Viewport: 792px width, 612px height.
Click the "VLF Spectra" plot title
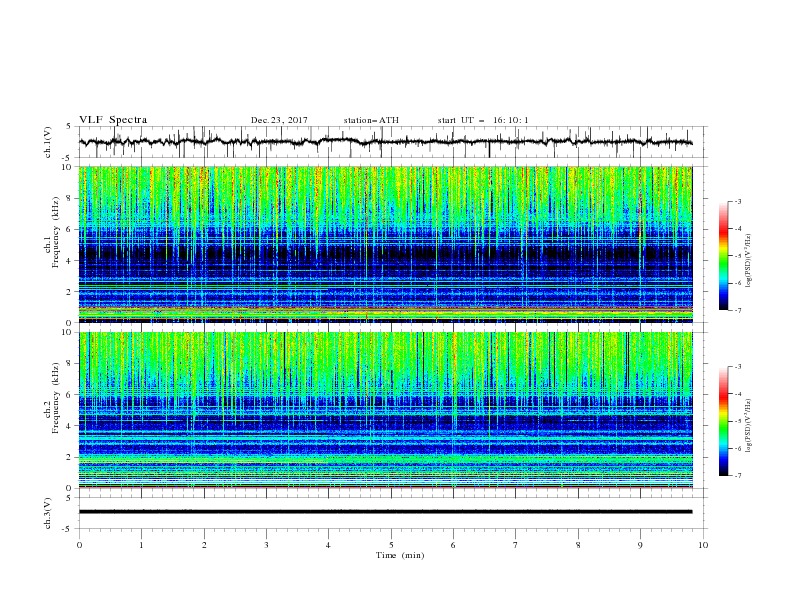[x=113, y=120]
